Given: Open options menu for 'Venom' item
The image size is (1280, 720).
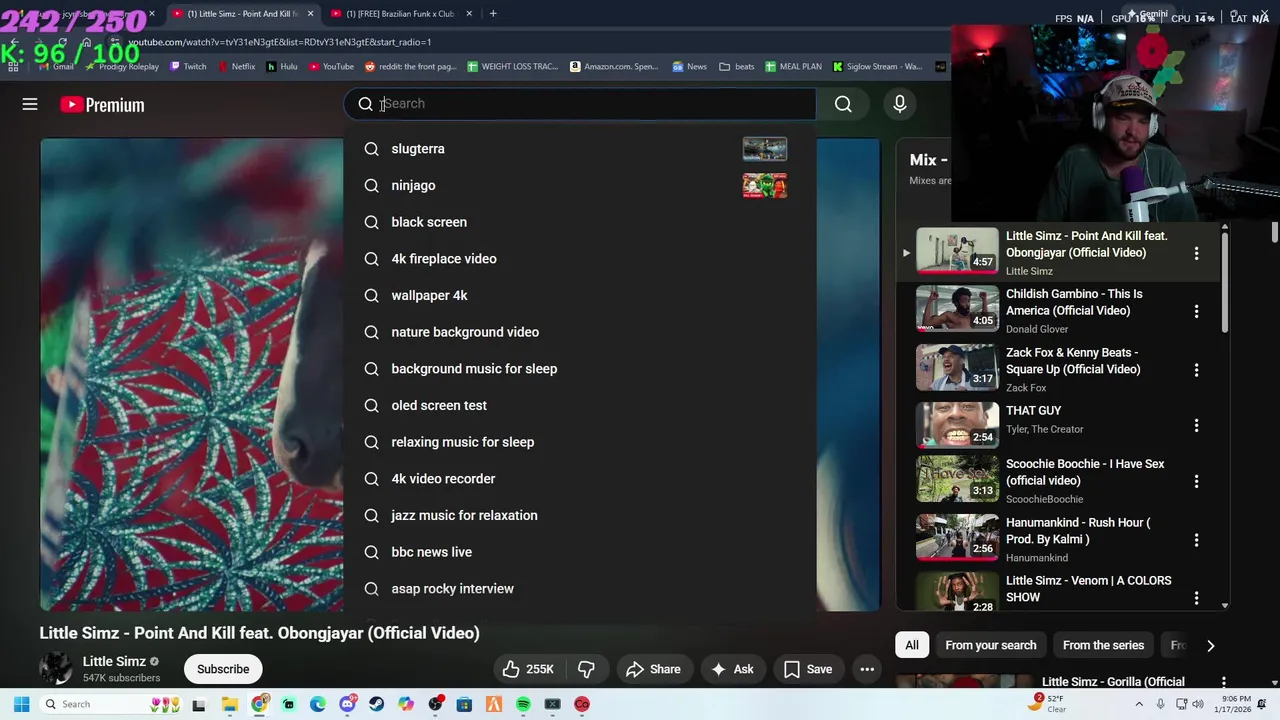Looking at the screenshot, I should coord(1196,598).
